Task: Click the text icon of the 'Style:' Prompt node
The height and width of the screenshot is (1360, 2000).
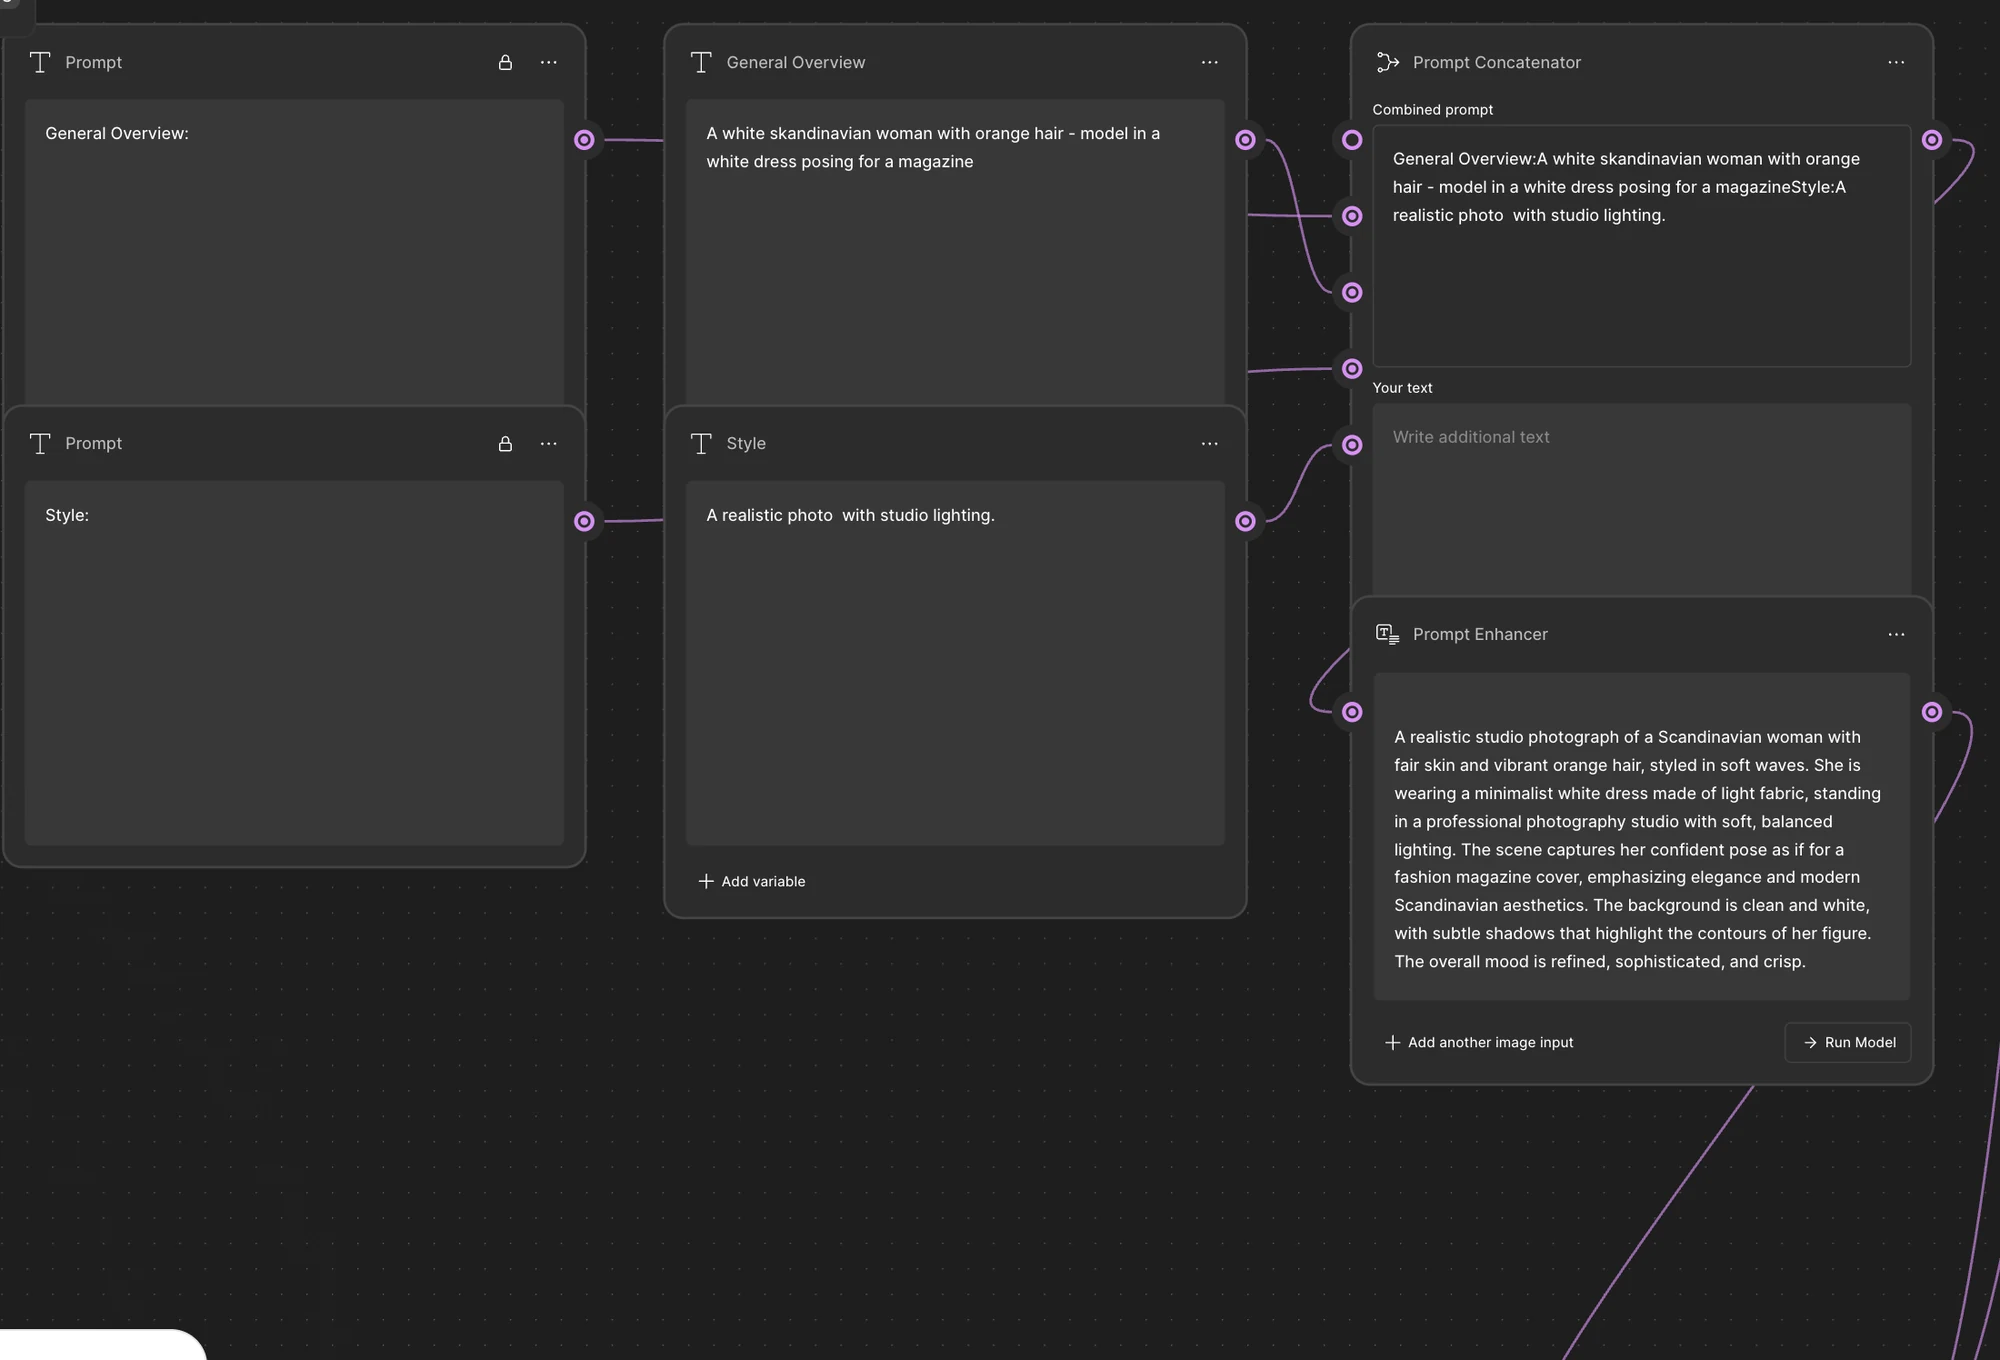Action: click(x=40, y=443)
